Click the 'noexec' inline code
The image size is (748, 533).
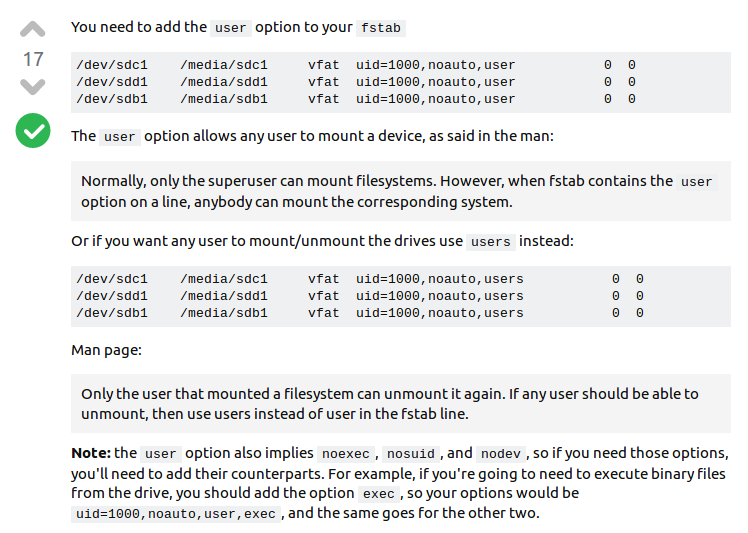346,454
